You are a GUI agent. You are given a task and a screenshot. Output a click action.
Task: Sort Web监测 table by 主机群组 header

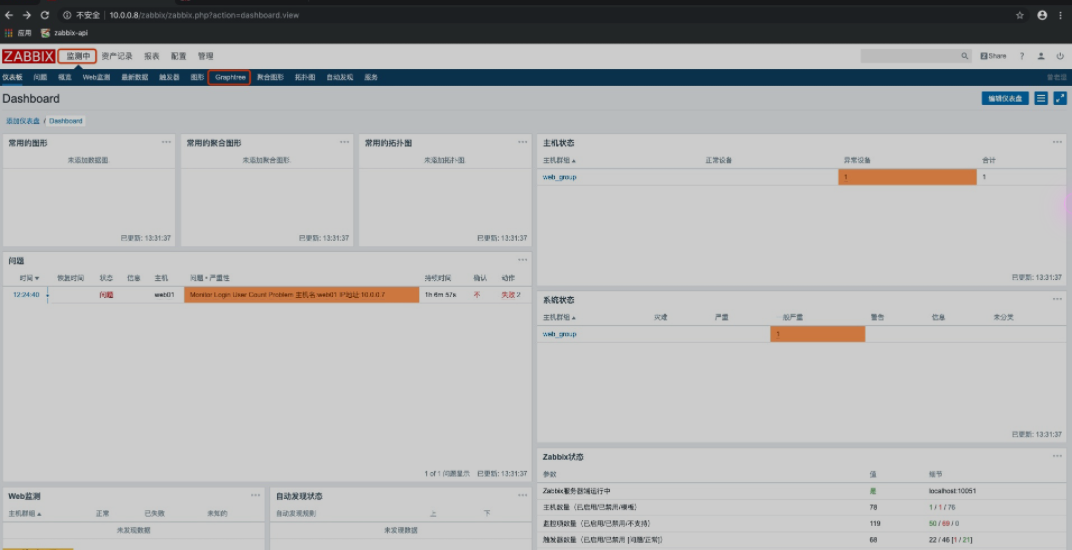[x=25, y=514]
